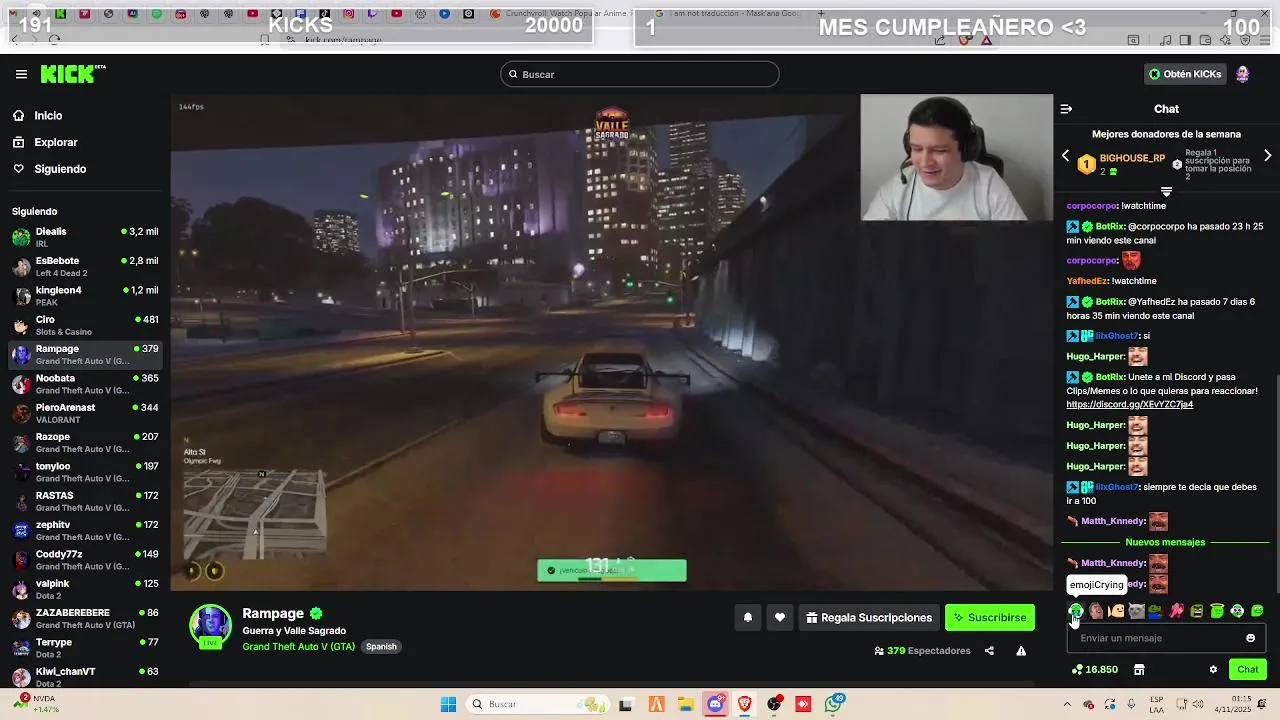This screenshot has width=1280, height=720.
Task: Open the hamburger sidebar menu
Action: (21, 74)
